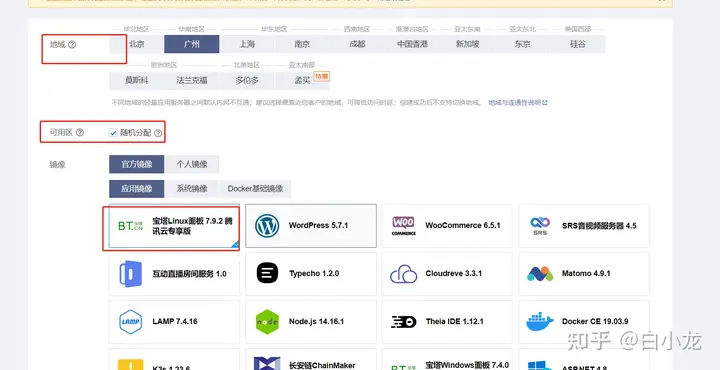720x370 pixels.
Task: Click the Node.js green hexagon icon
Action: tap(267, 322)
